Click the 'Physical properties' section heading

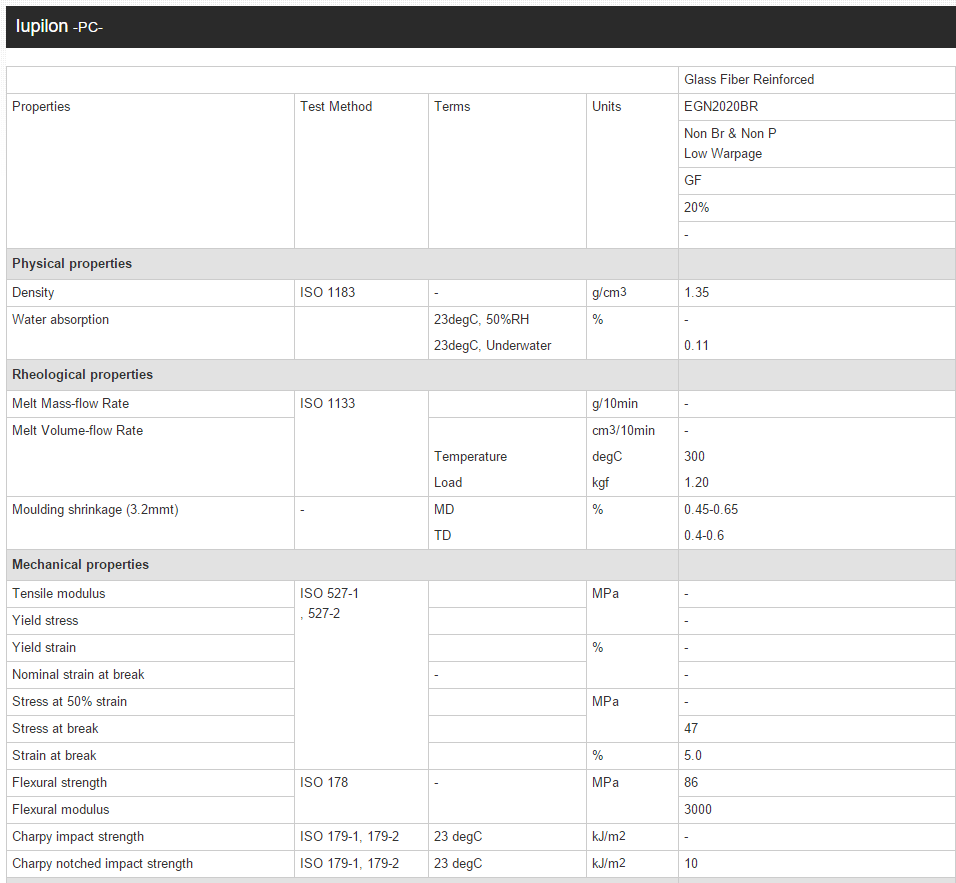pyautogui.click(x=72, y=263)
